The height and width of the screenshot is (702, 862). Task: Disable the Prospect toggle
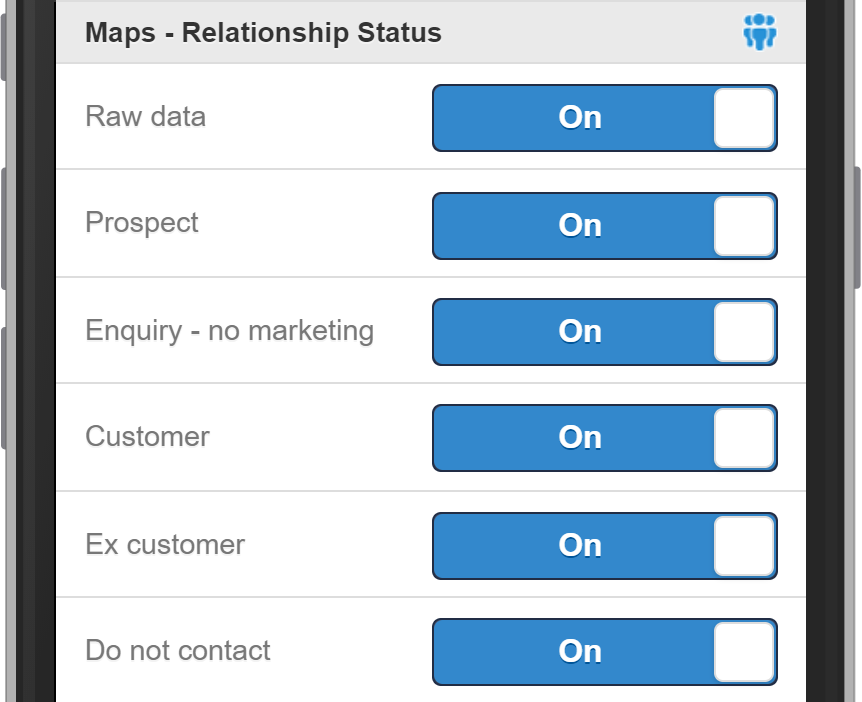(x=604, y=226)
